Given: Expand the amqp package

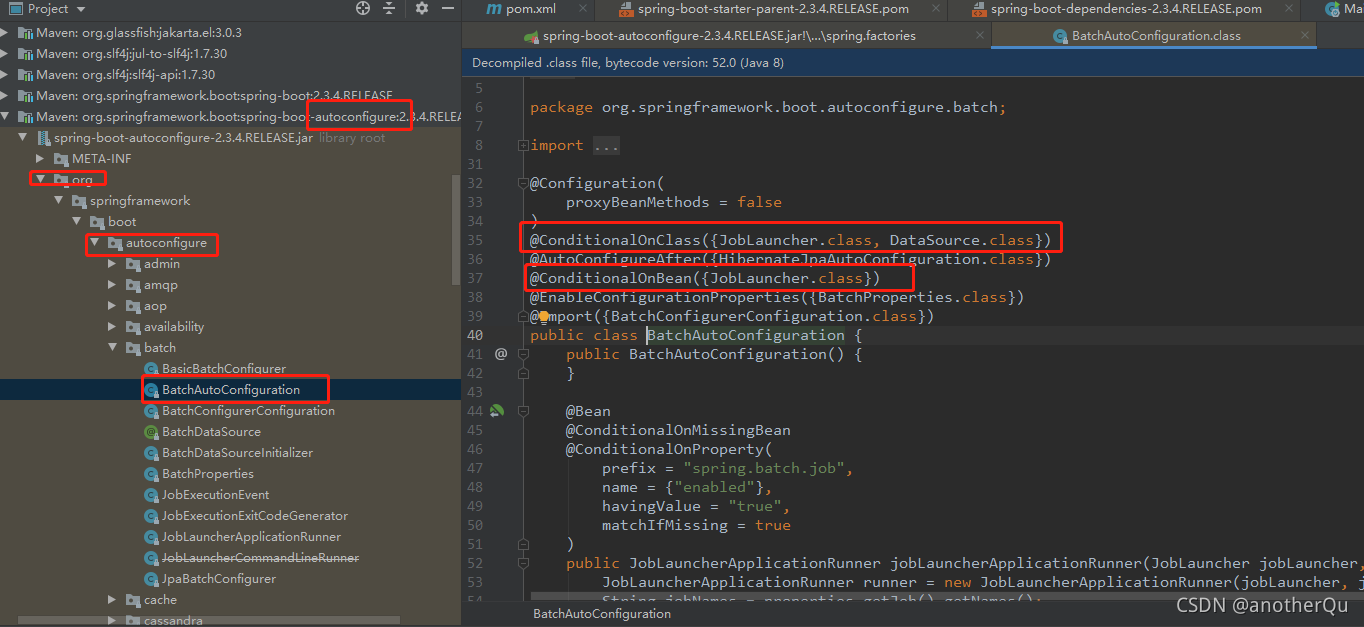Looking at the screenshot, I should (113, 284).
